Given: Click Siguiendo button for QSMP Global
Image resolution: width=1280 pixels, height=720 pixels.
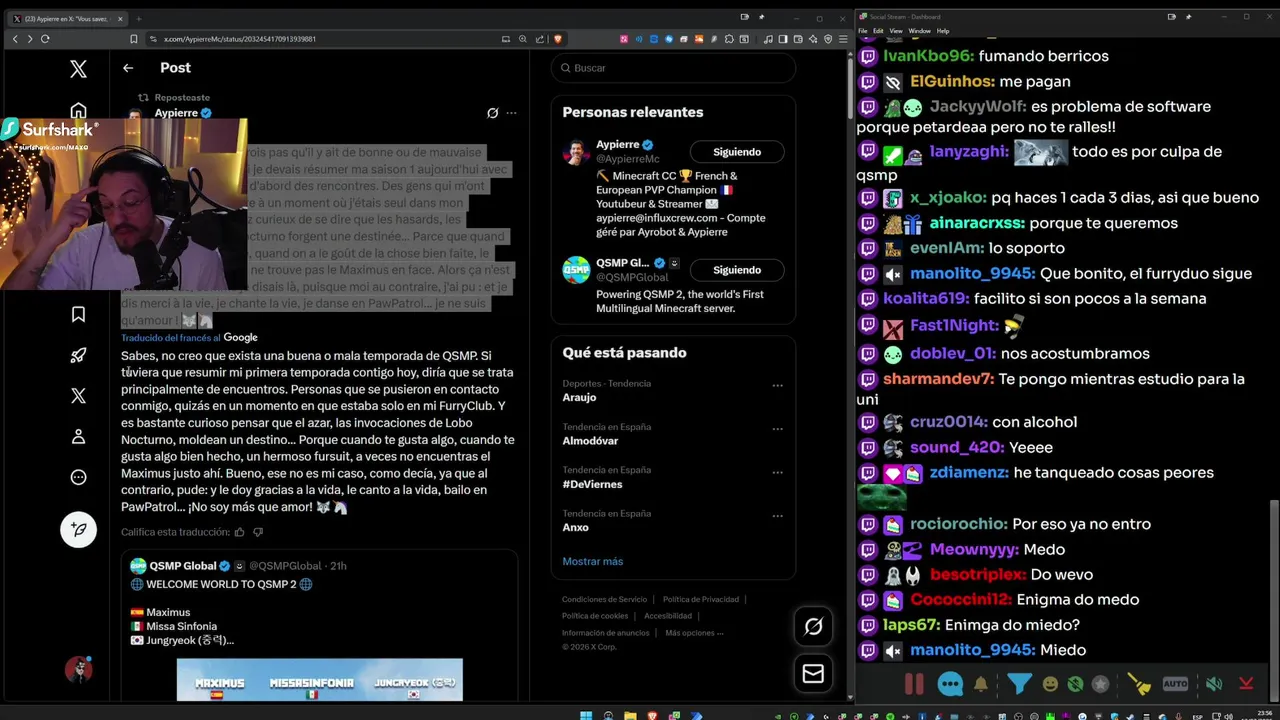Looking at the screenshot, I should tap(737, 270).
